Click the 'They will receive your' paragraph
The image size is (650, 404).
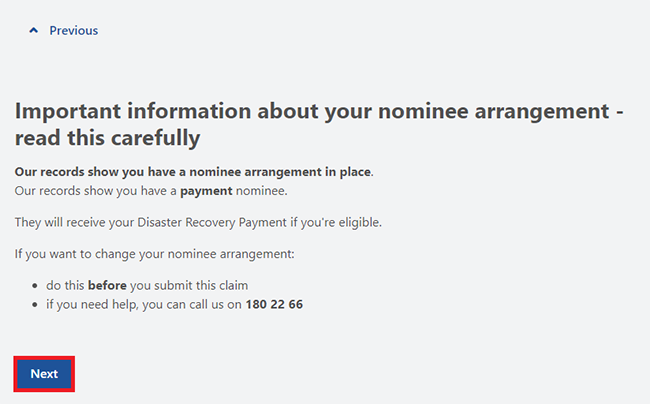pos(198,221)
